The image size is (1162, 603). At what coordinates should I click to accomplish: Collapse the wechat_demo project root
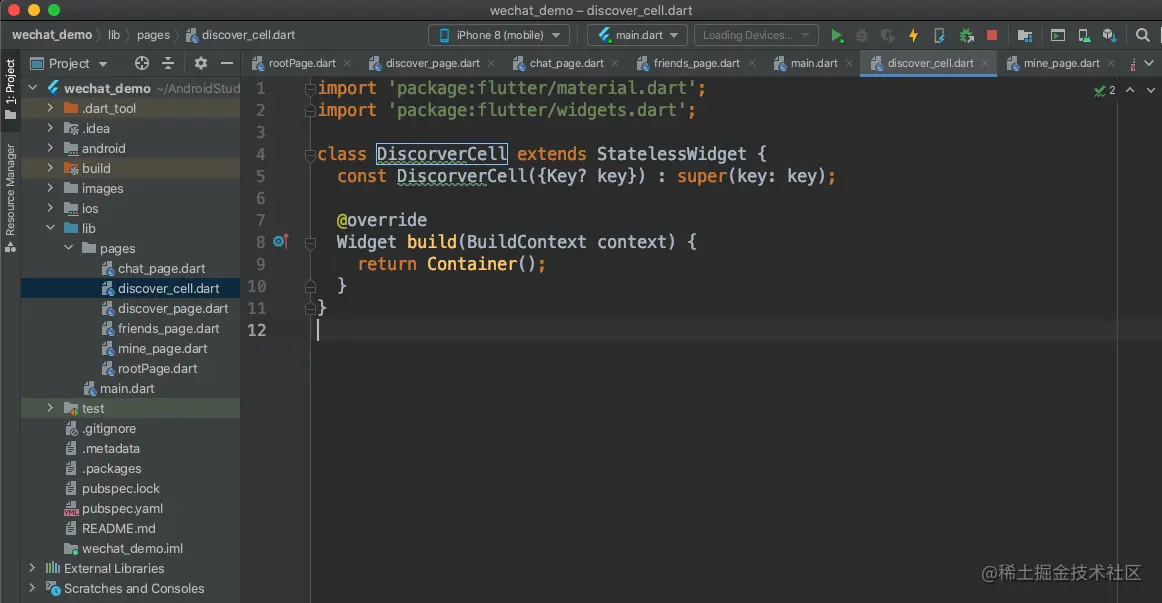coord(33,88)
